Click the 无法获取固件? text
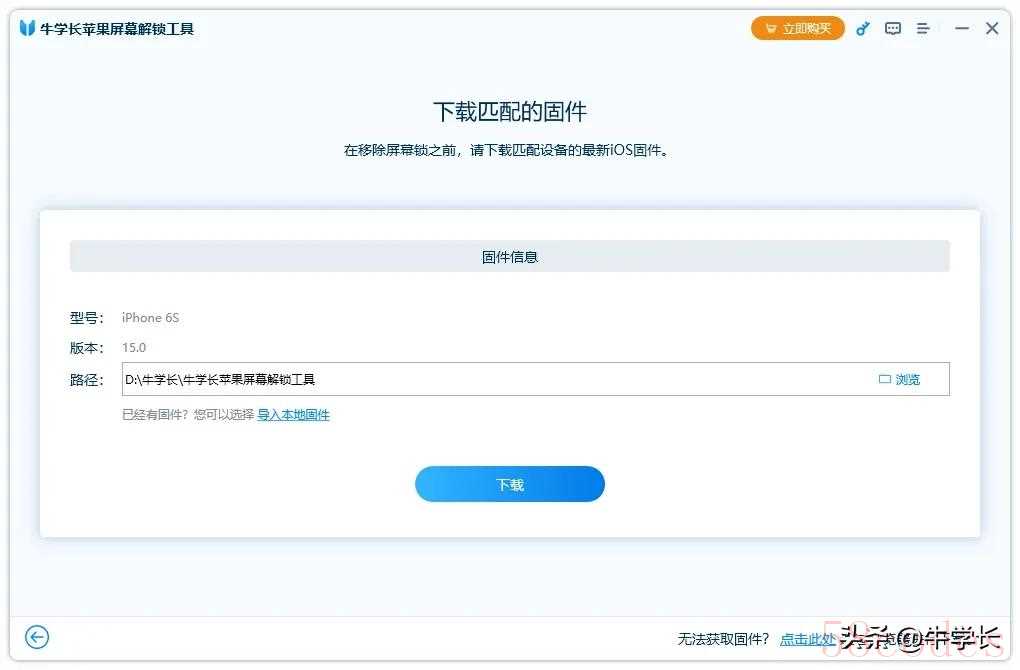The image size is (1020, 670). pyautogui.click(x=723, y=639)
